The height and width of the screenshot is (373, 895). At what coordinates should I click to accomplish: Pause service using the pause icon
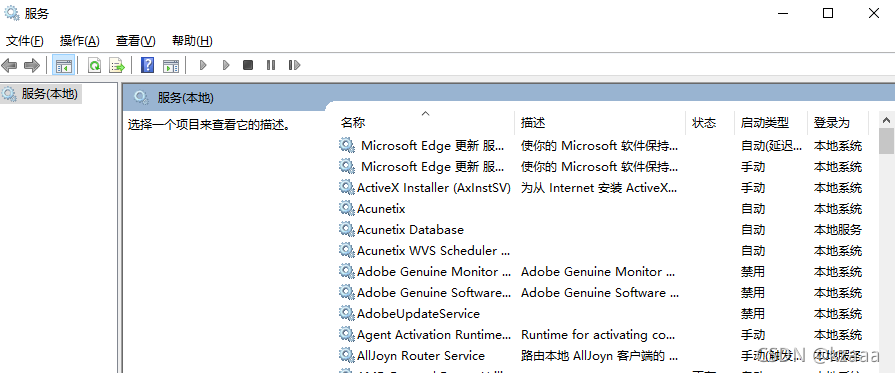[x=271, y=65]
